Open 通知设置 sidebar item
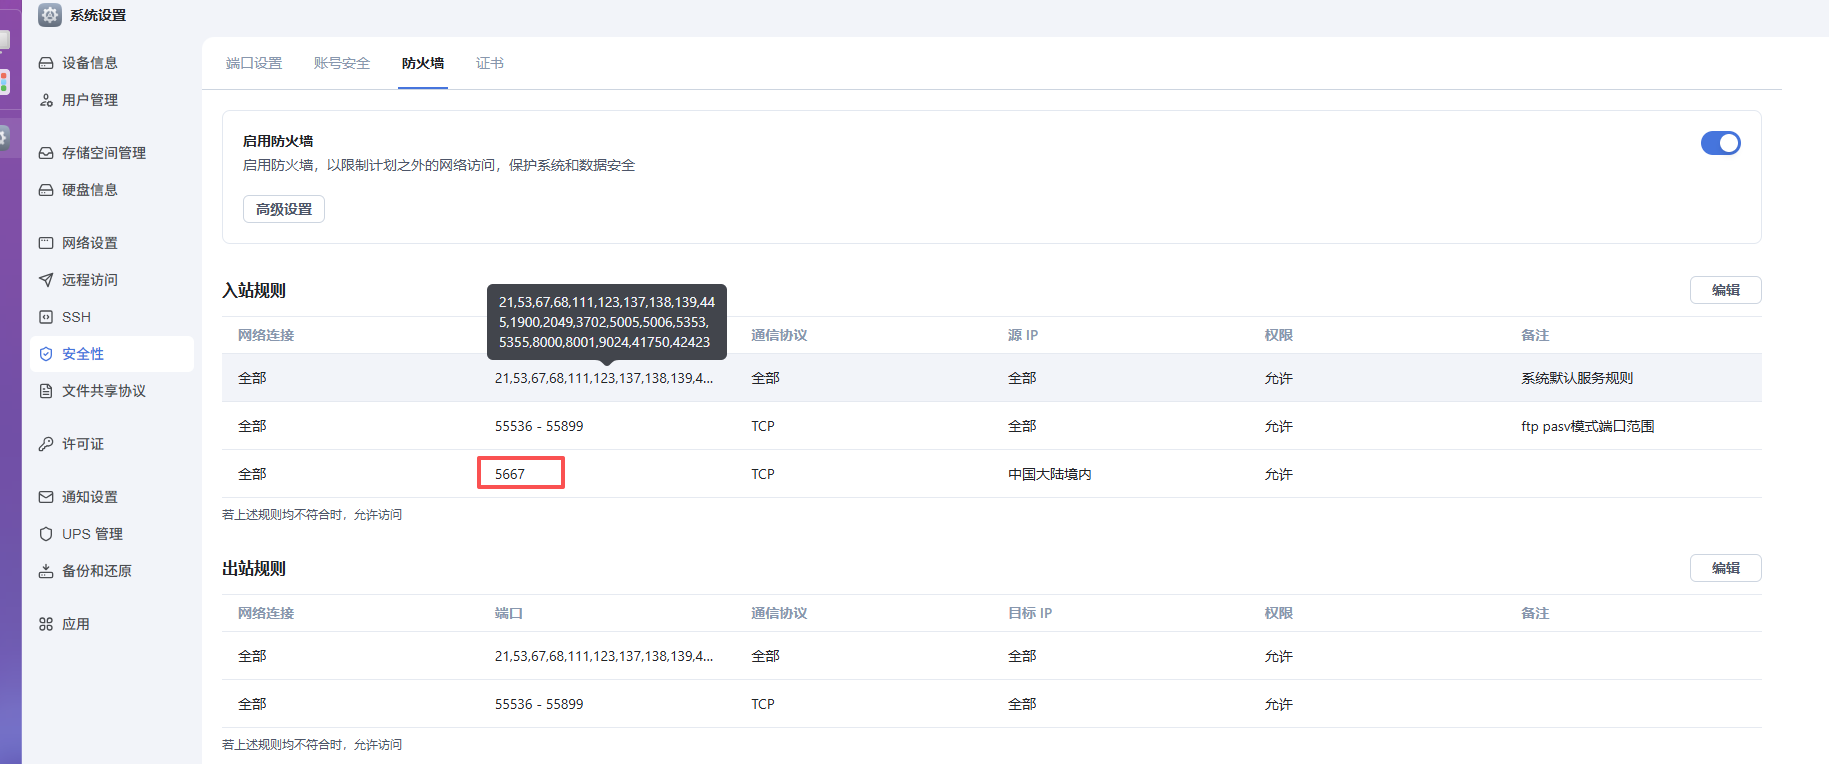 tap(111, 497)
